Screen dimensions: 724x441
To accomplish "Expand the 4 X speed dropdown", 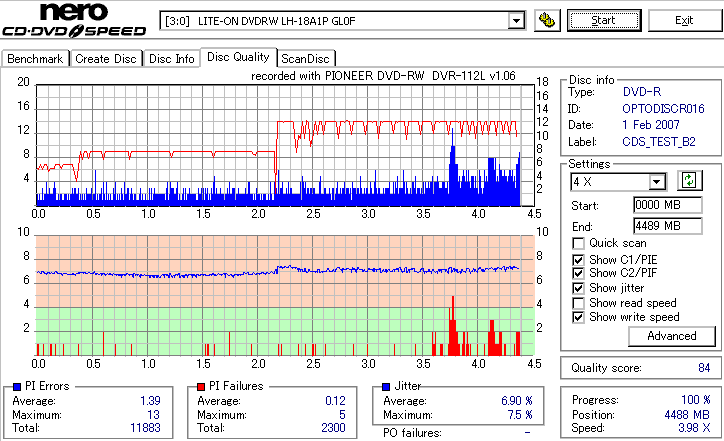I will pyautogui.click(x=657, y=182).
